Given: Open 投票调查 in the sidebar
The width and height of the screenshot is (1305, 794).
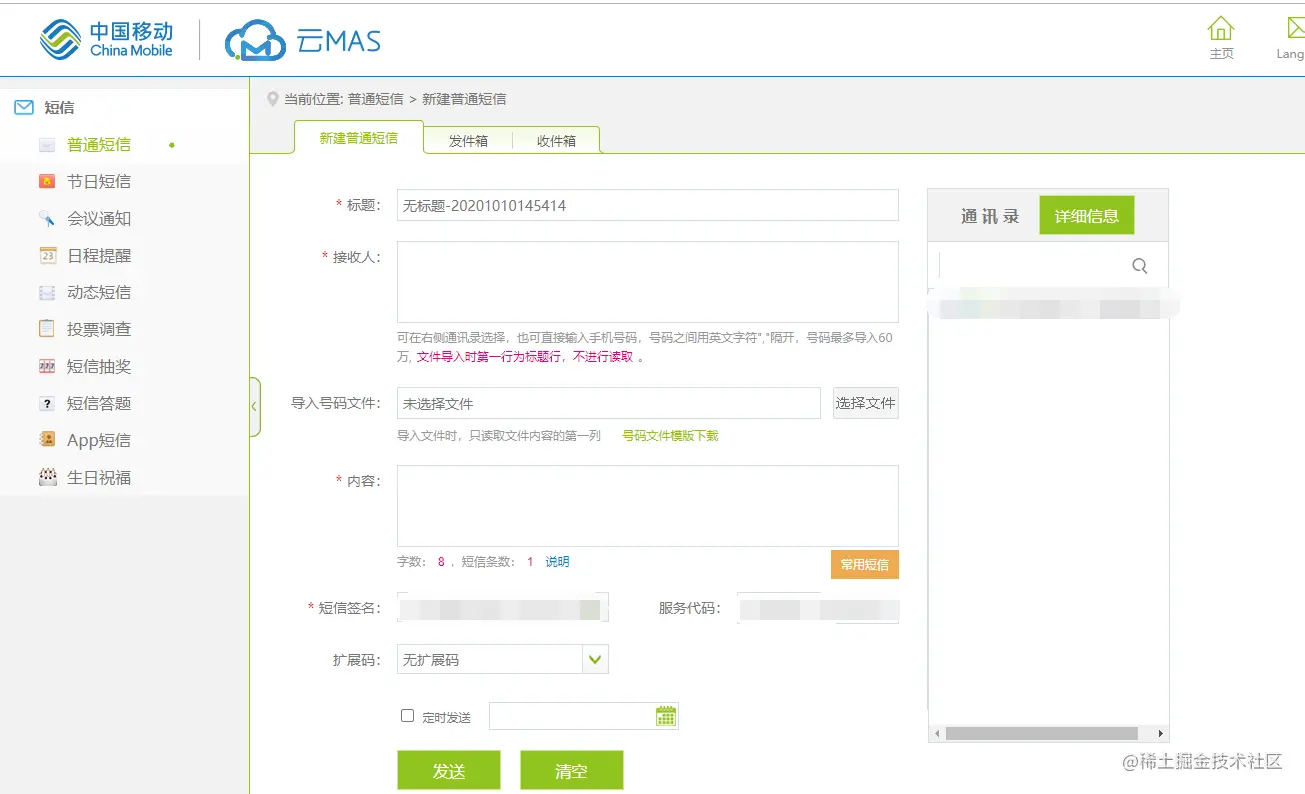Looking at the screenshot, I should point(99,329).
